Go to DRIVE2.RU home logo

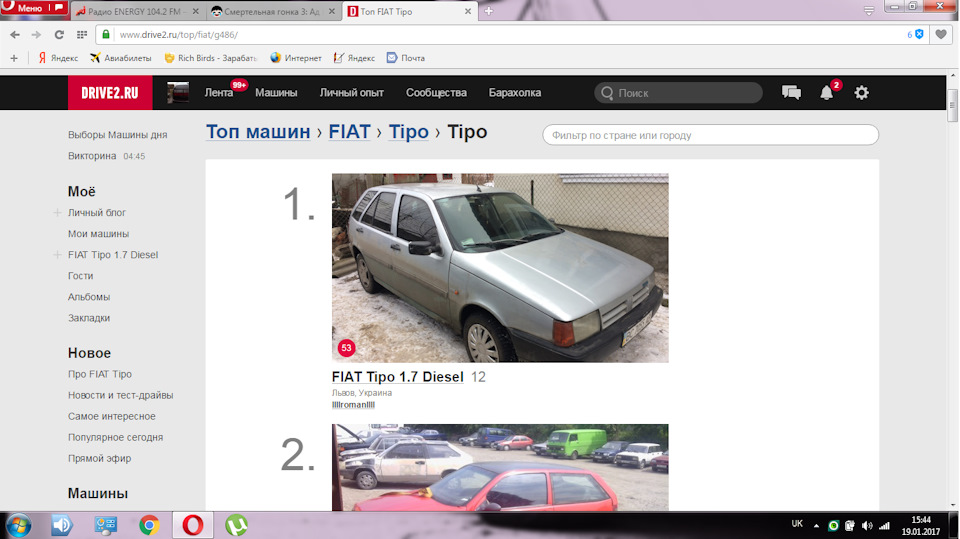point(110,93)
